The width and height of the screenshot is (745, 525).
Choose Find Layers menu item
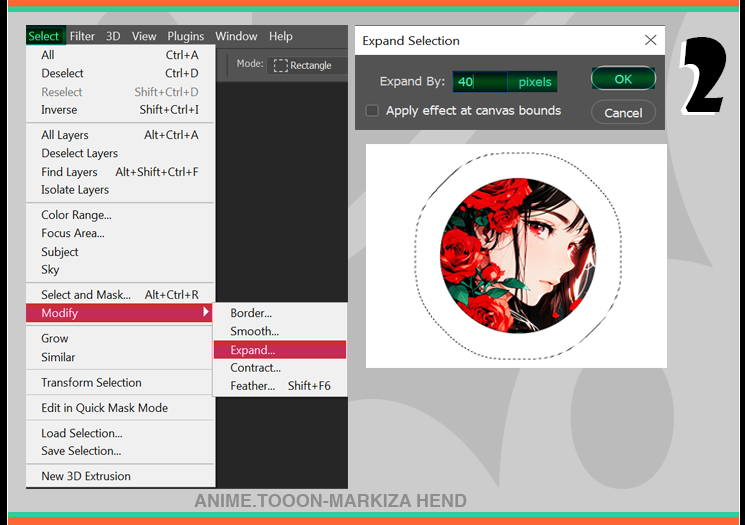click(x=120, y=172)
